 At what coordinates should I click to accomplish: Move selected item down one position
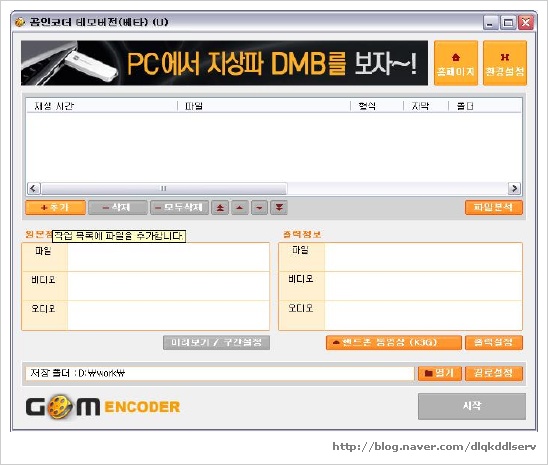pyautogui.click(x=259, y=208)
